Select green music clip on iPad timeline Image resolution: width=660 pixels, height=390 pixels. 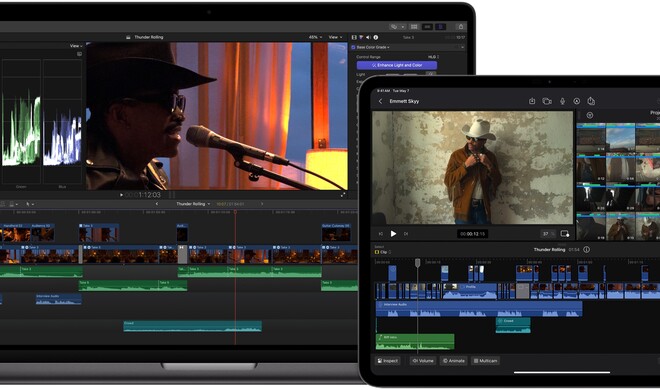click(415, 342)
